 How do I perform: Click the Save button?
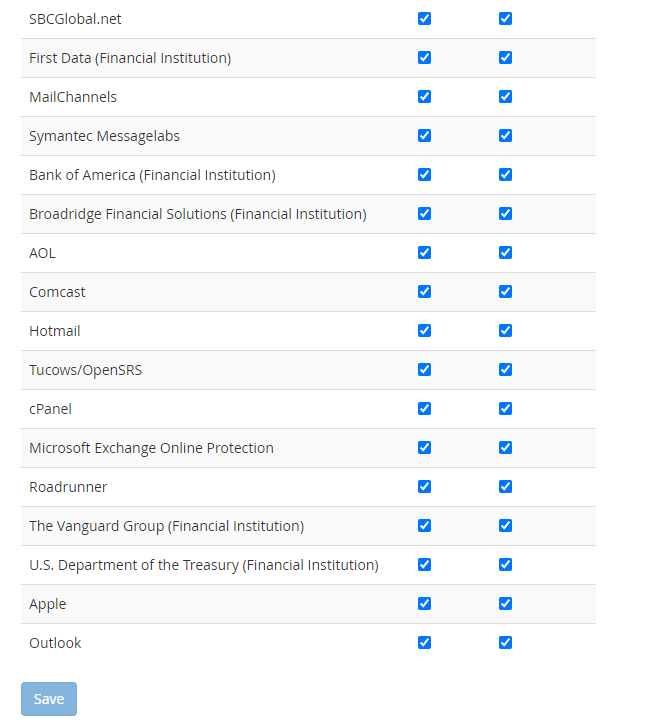49,699
